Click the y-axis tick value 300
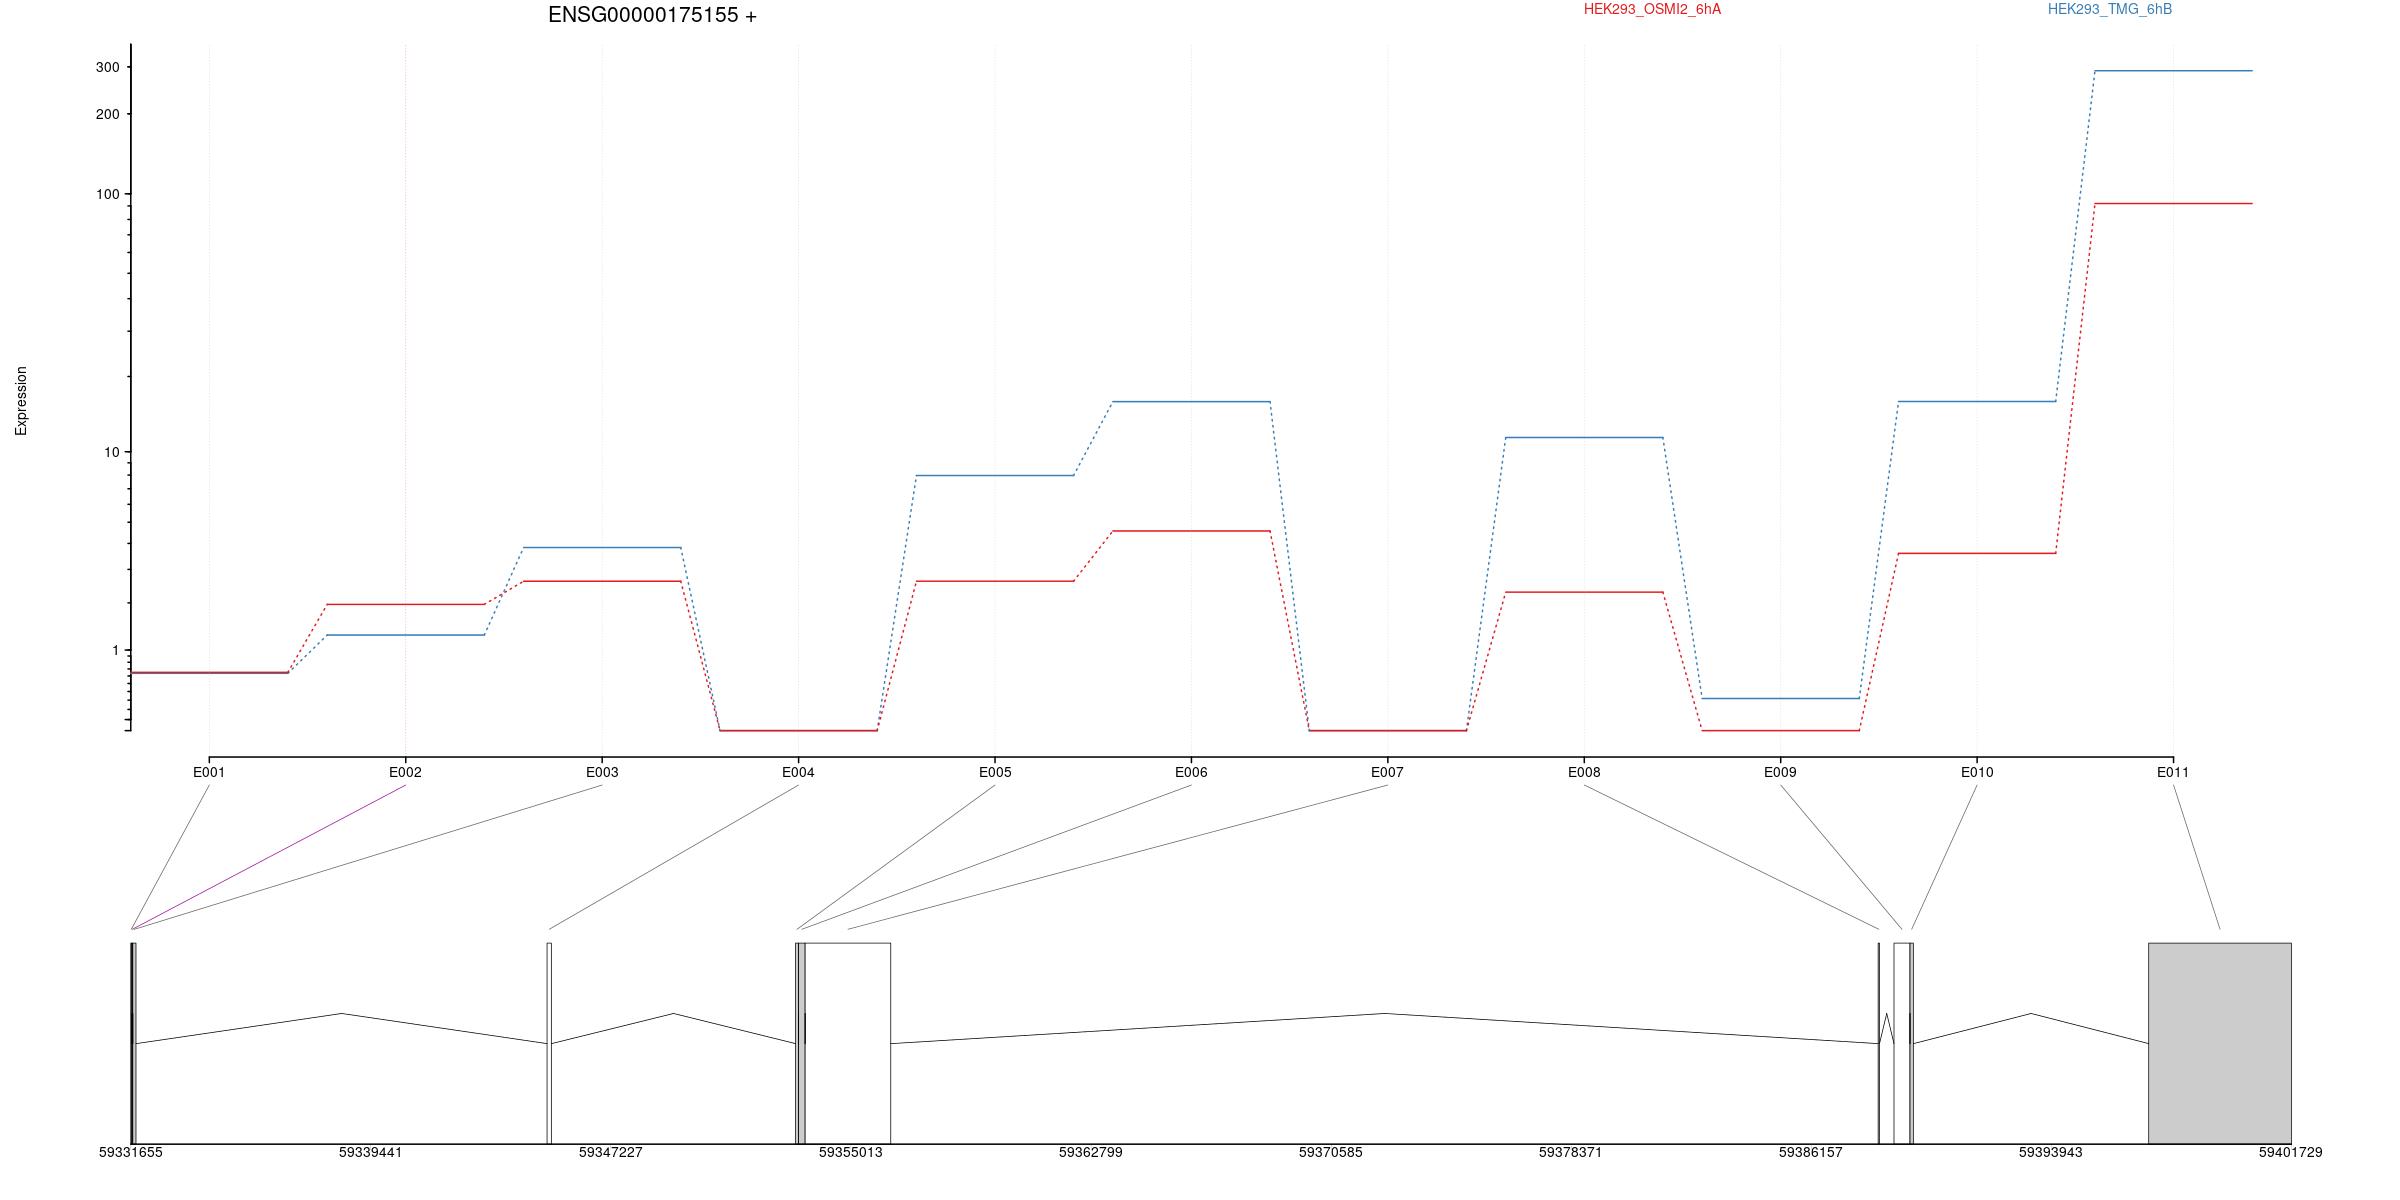Screen dimensions: 2400x1200 [107, 67]
